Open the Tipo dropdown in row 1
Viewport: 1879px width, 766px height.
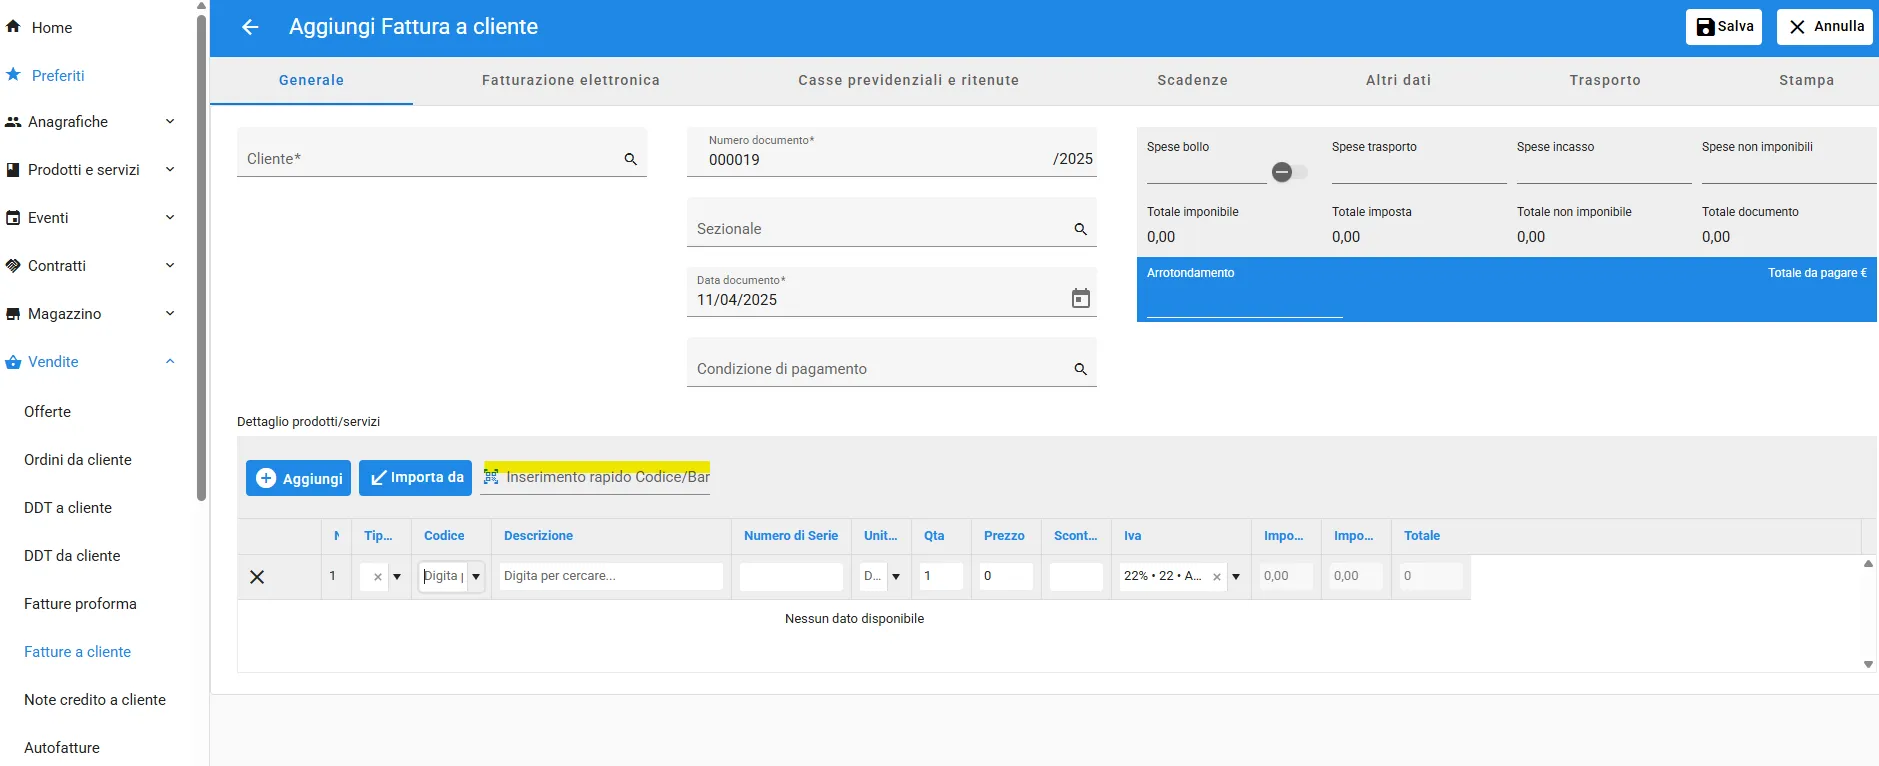pos(397,577)
